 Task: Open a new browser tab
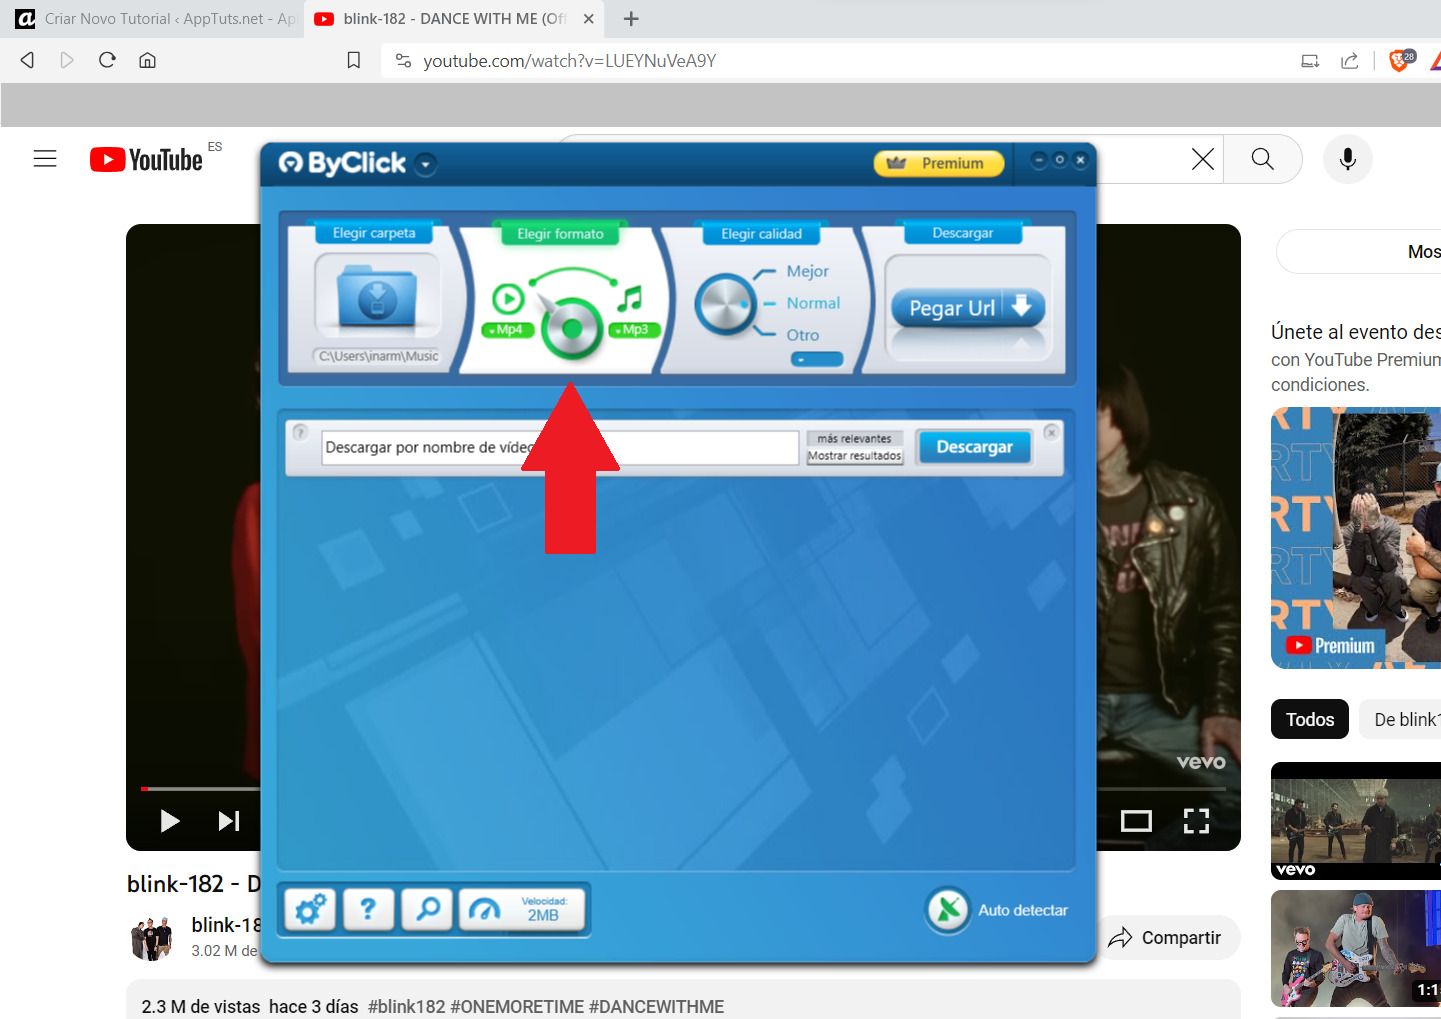pos(631,19)
